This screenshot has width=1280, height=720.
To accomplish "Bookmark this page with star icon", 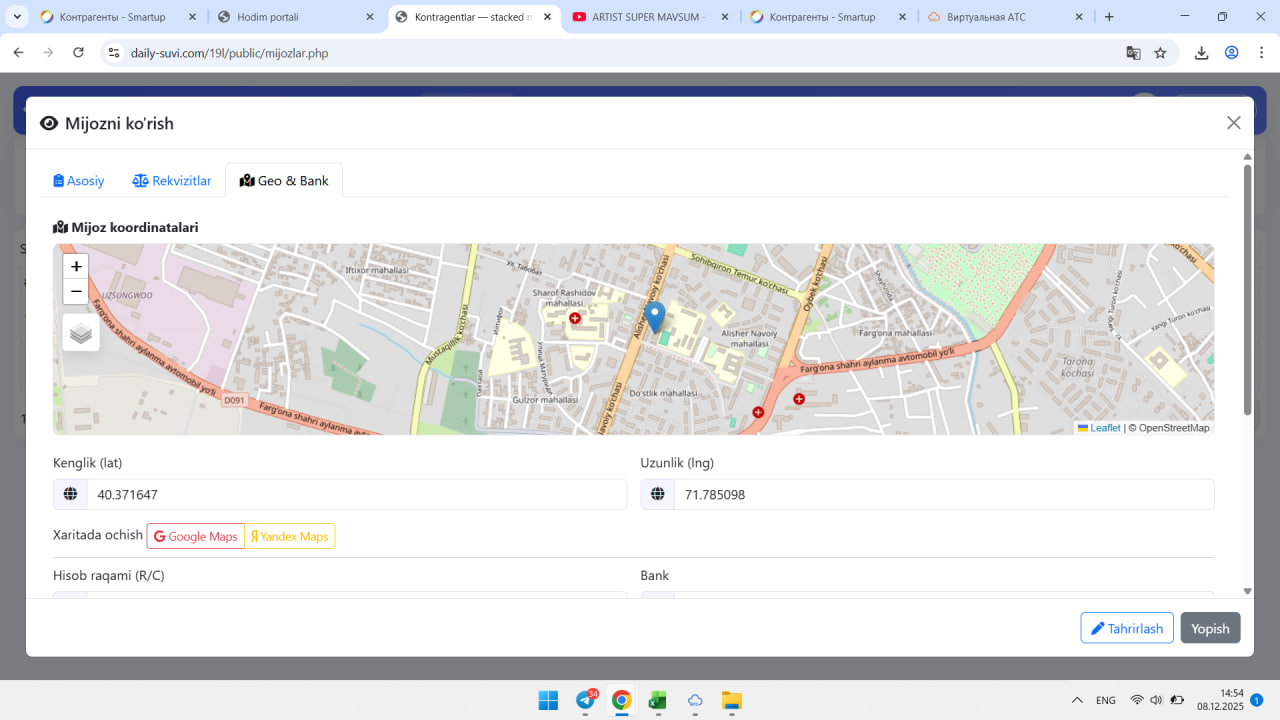I will (1160, 53).
